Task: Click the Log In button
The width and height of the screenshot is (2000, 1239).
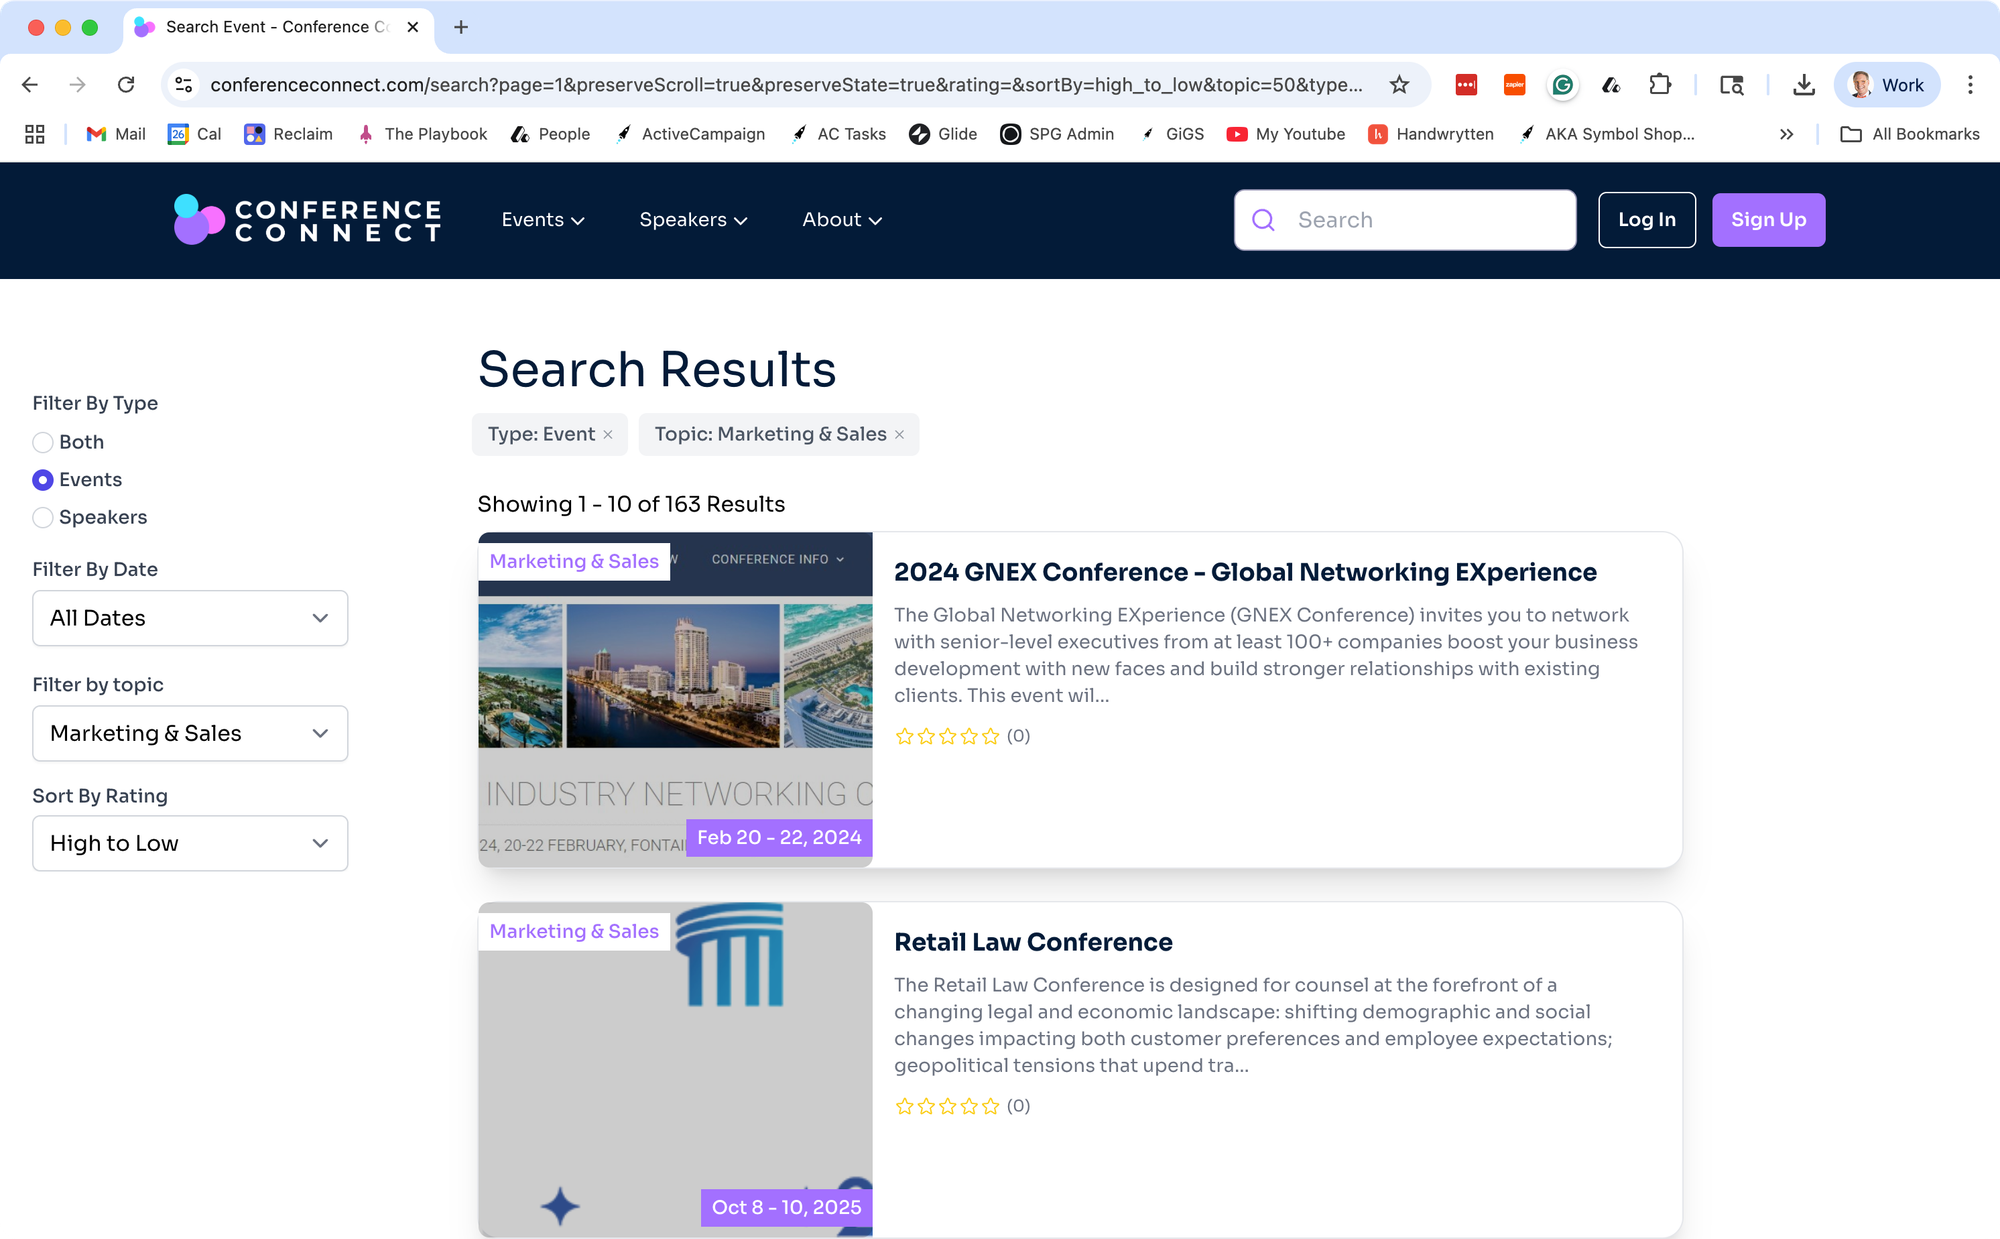Action: 1646,220
